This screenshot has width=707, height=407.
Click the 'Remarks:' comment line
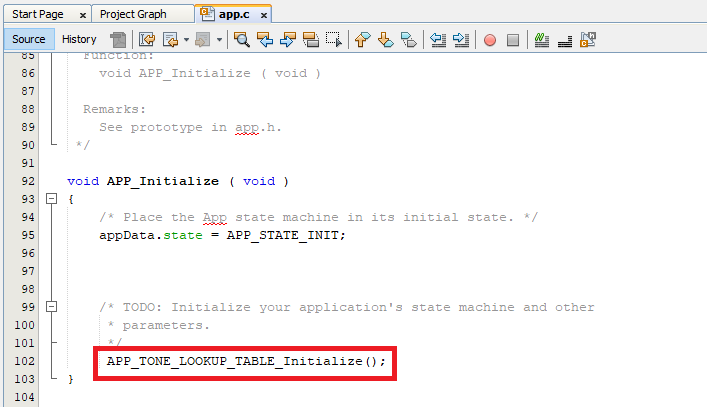114,109
